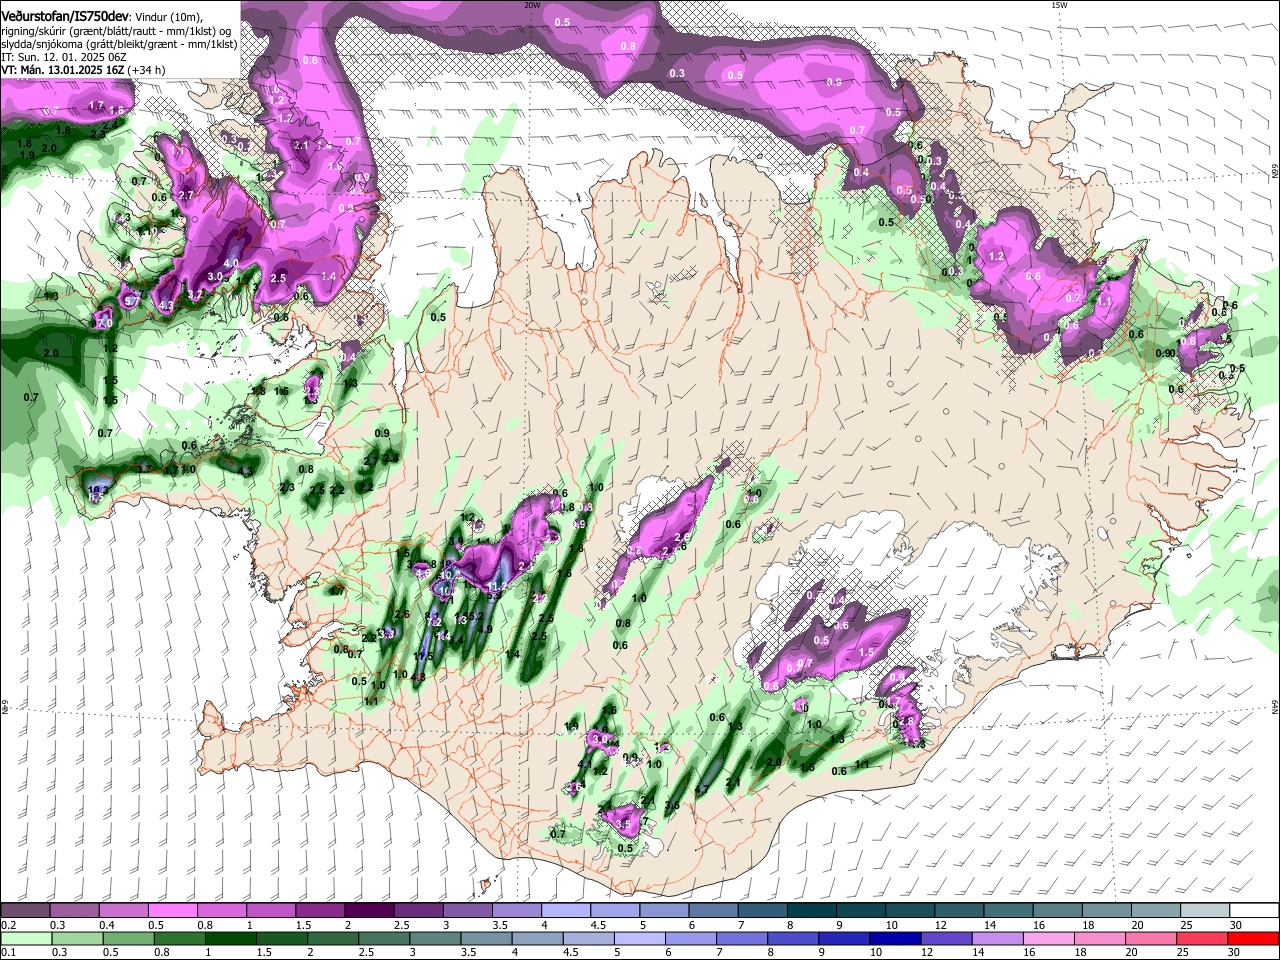Image resolution: width=1280 pixels, height=960 pixels.
Task: Pick the dark green lower swatch between 1 and 1.5
Action: point(230,938)
